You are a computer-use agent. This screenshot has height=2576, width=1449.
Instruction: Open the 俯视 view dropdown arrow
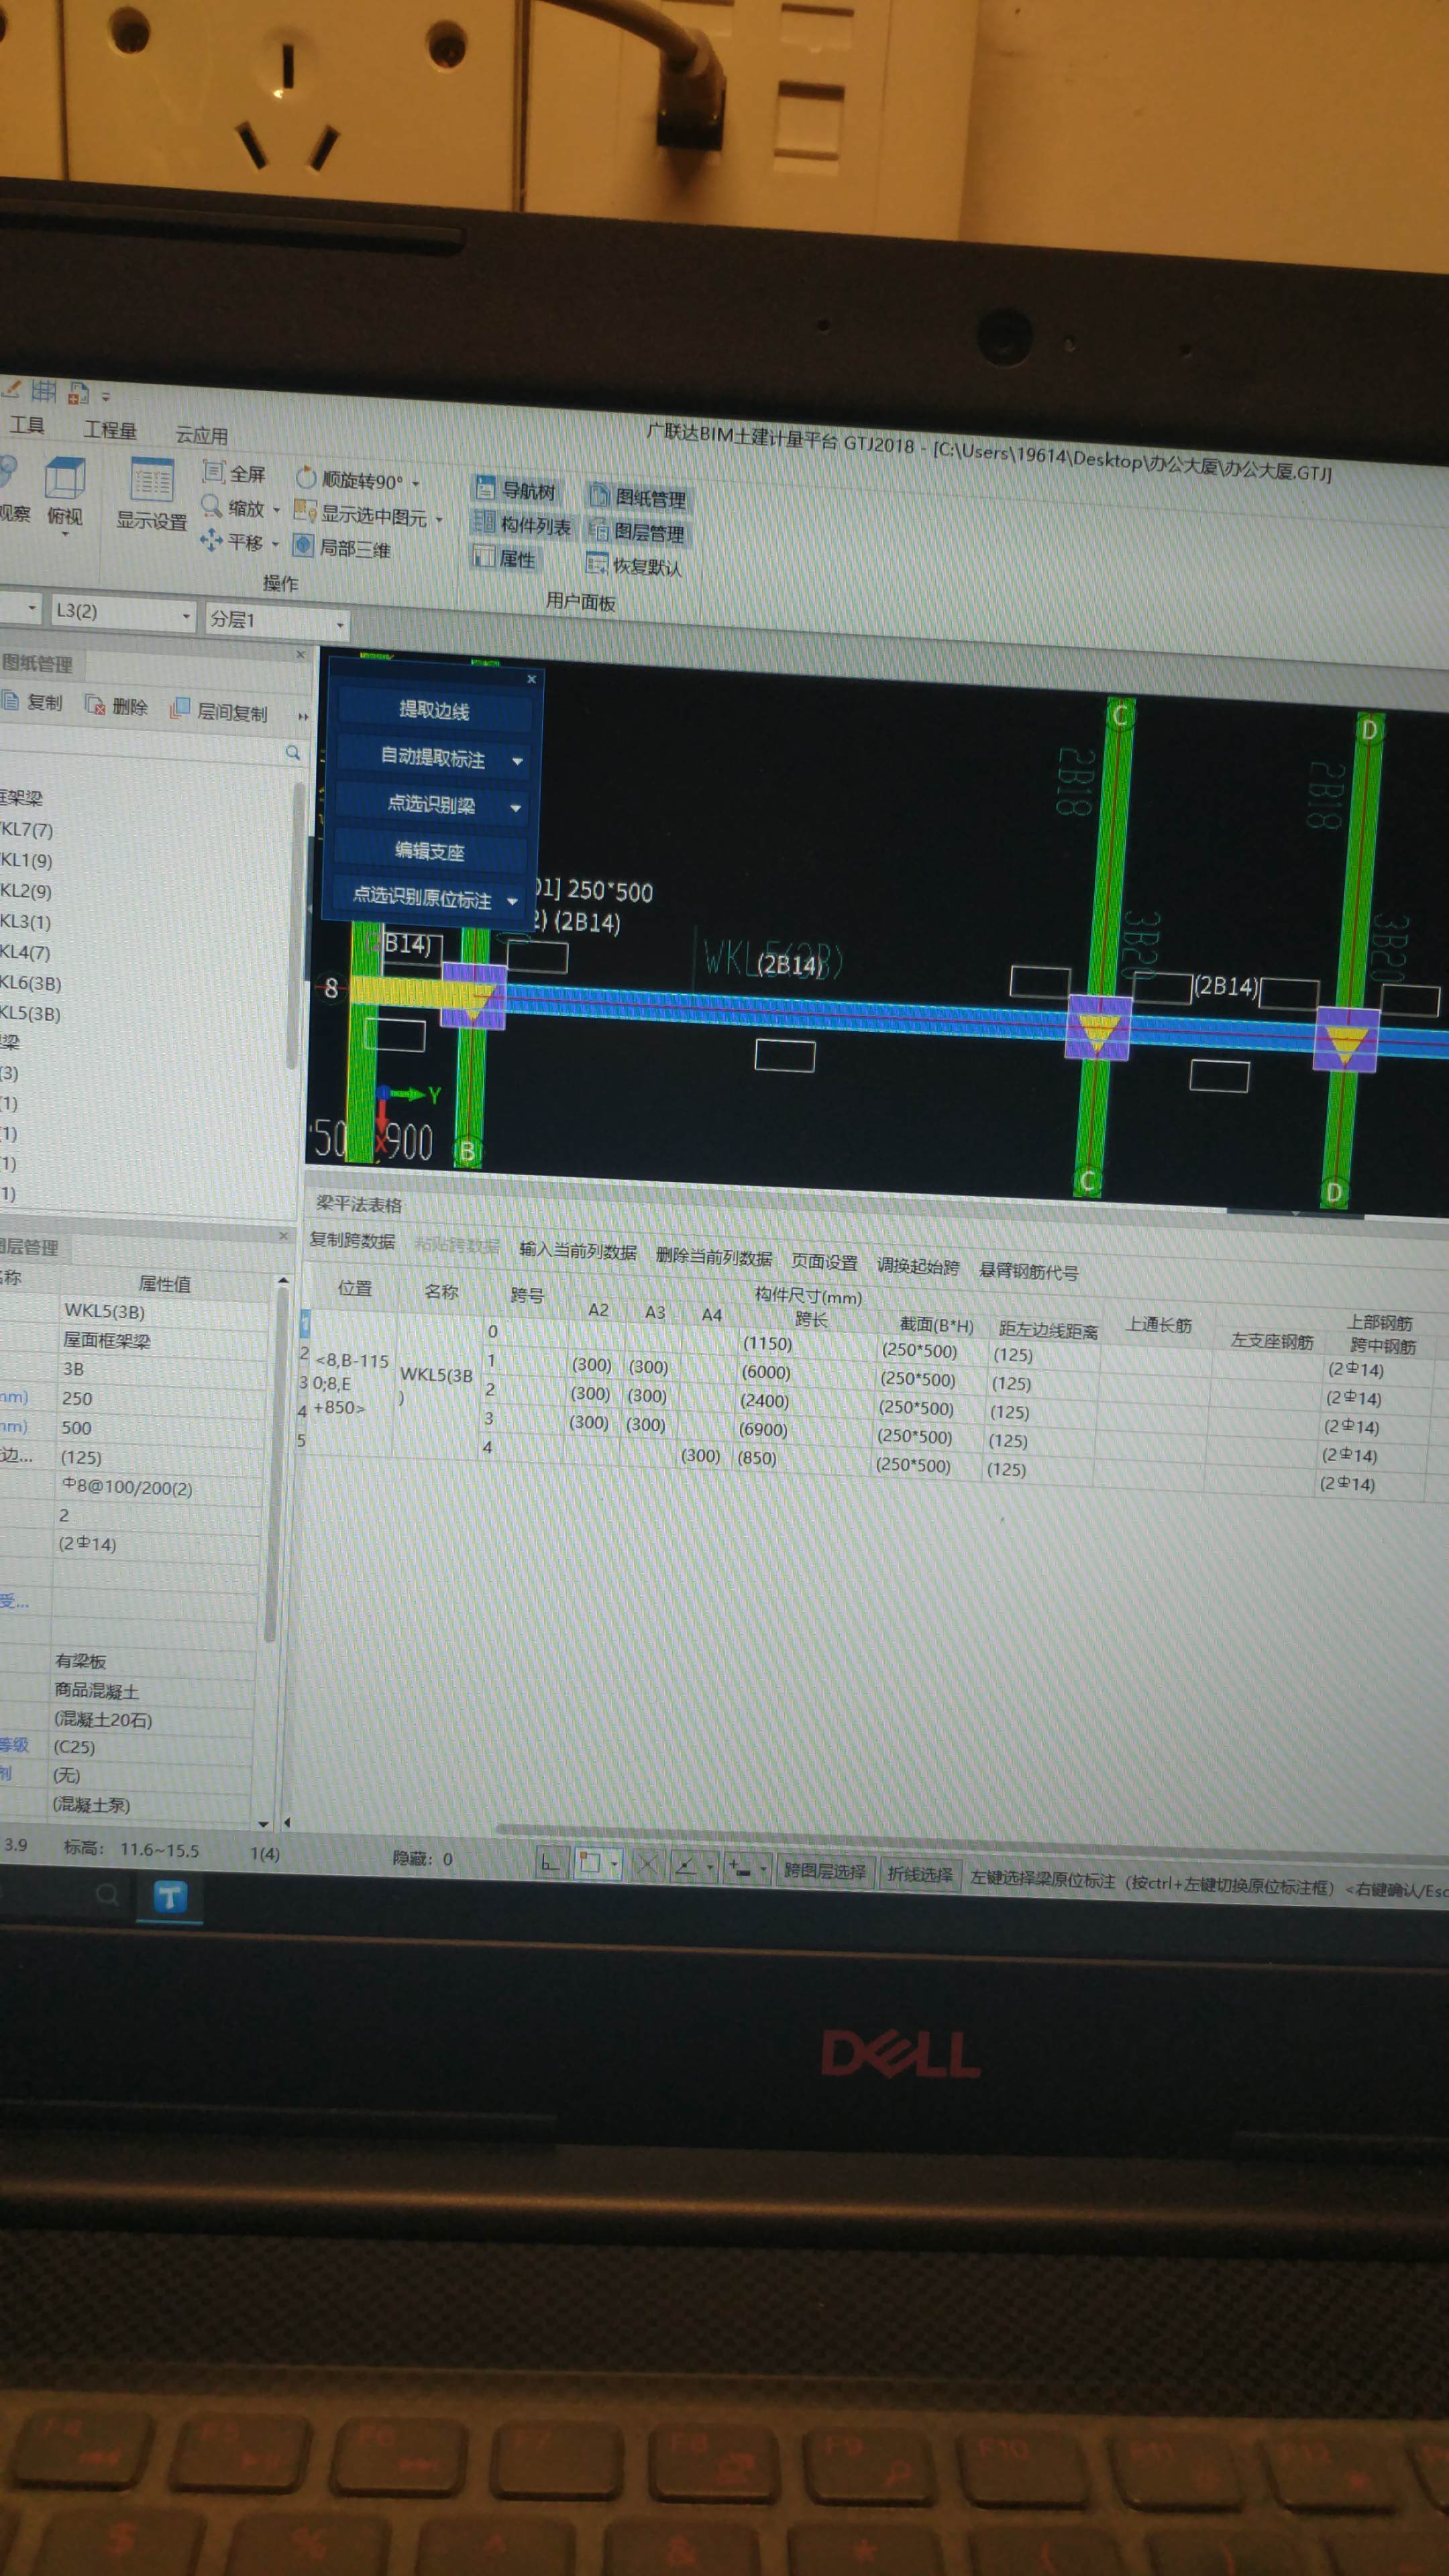pyautogui.click(x=65, y=535)
